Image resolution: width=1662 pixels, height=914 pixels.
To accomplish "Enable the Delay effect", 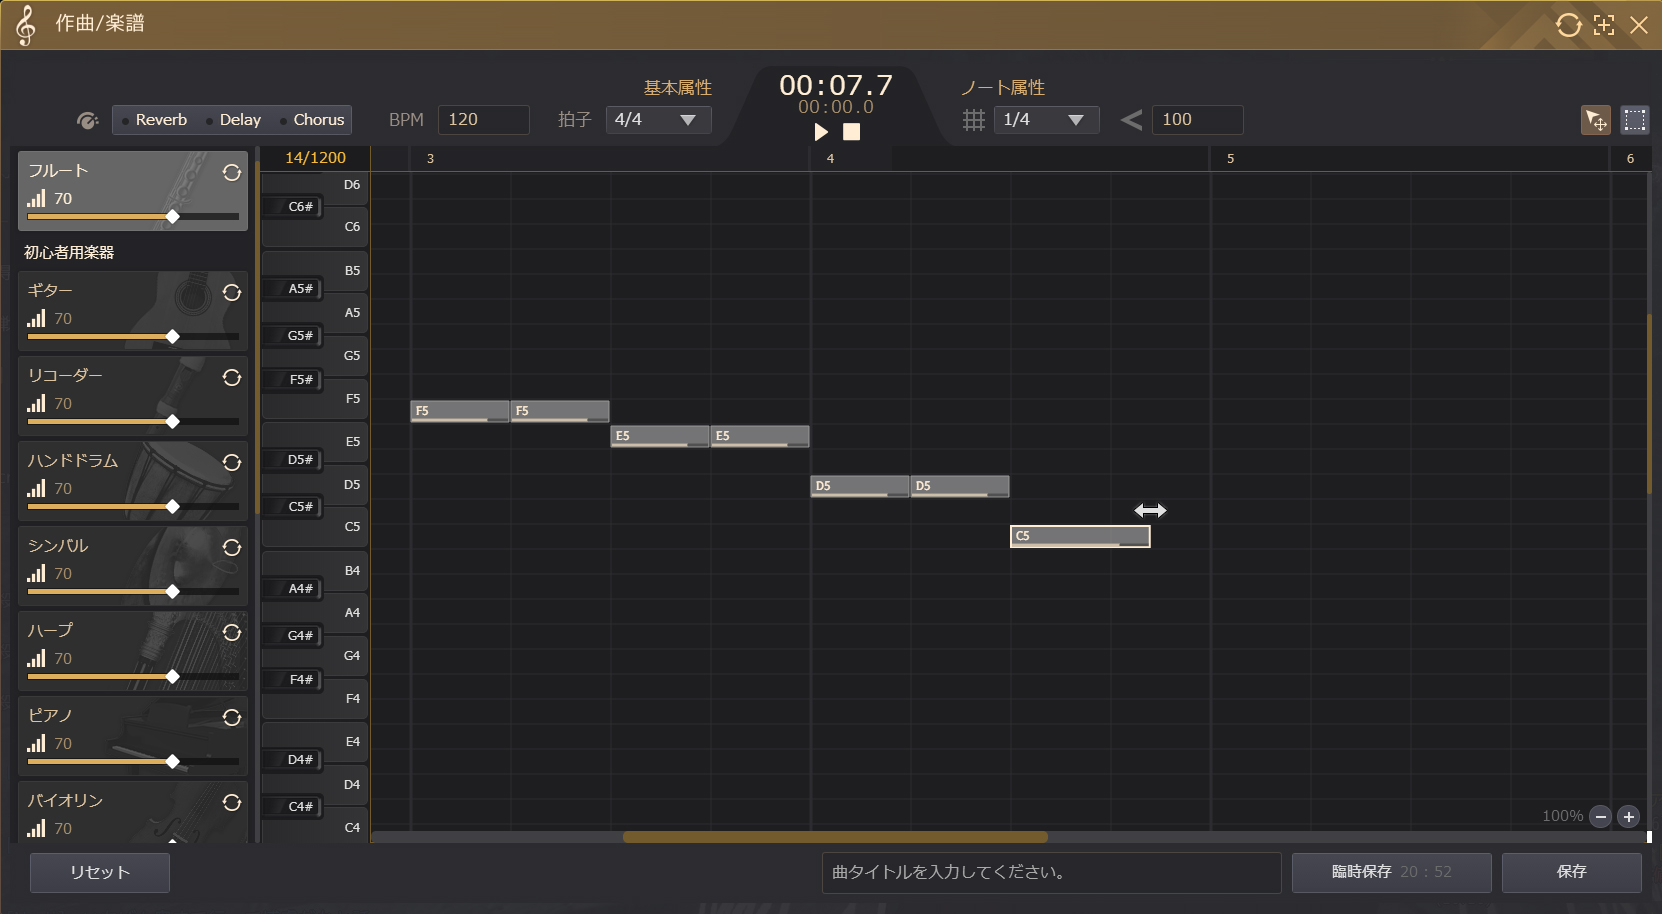I will pos(234,120).
